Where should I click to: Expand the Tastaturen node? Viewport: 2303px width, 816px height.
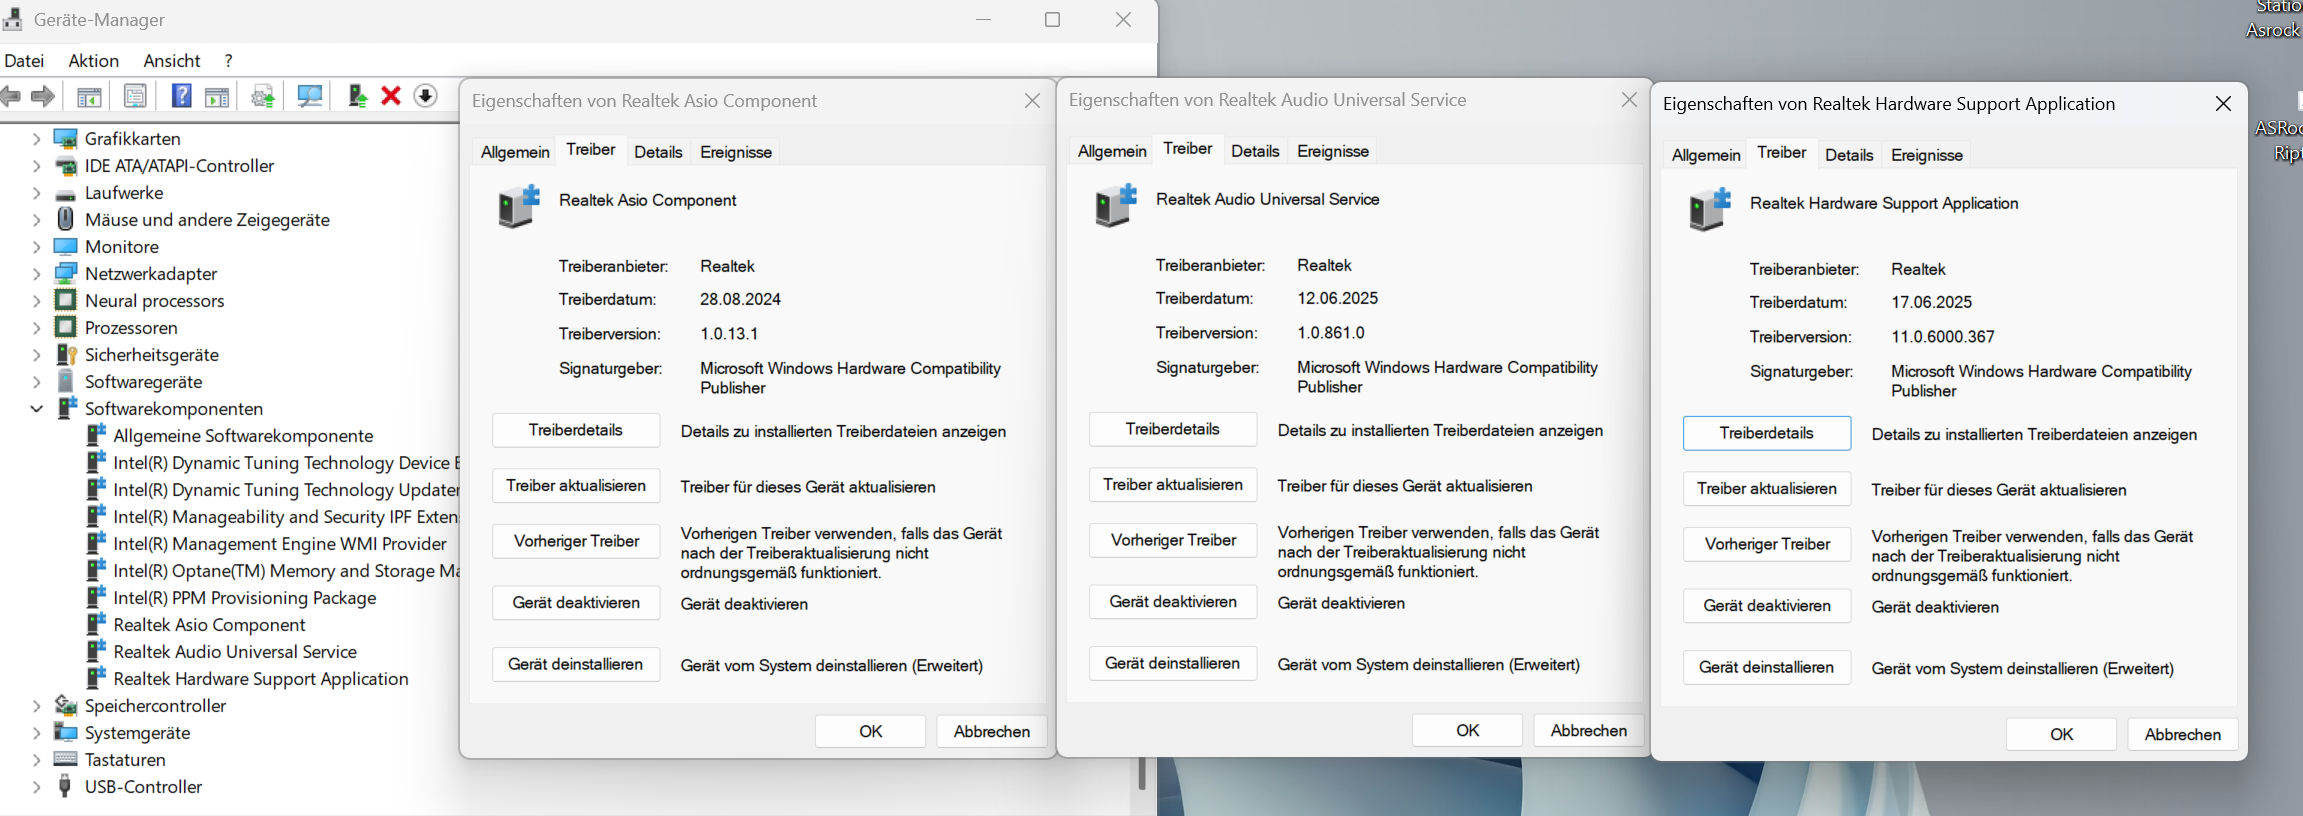(x=37, y=759)
